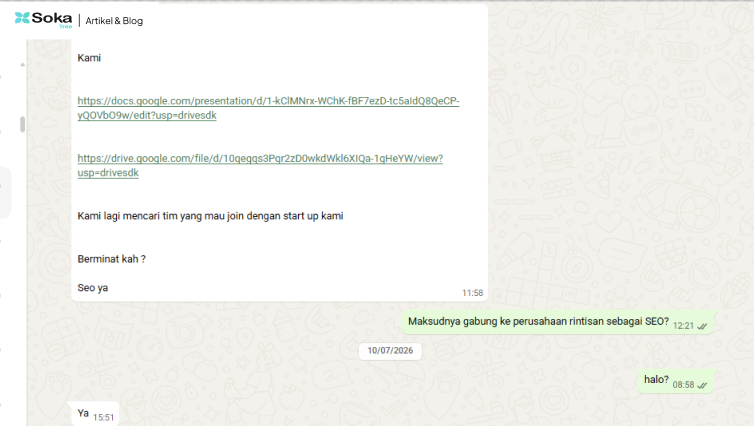The height and width of the screenshot is (426, 754).
Task: Click the 08:58 message timestamp
Action: tap(683, 385)
